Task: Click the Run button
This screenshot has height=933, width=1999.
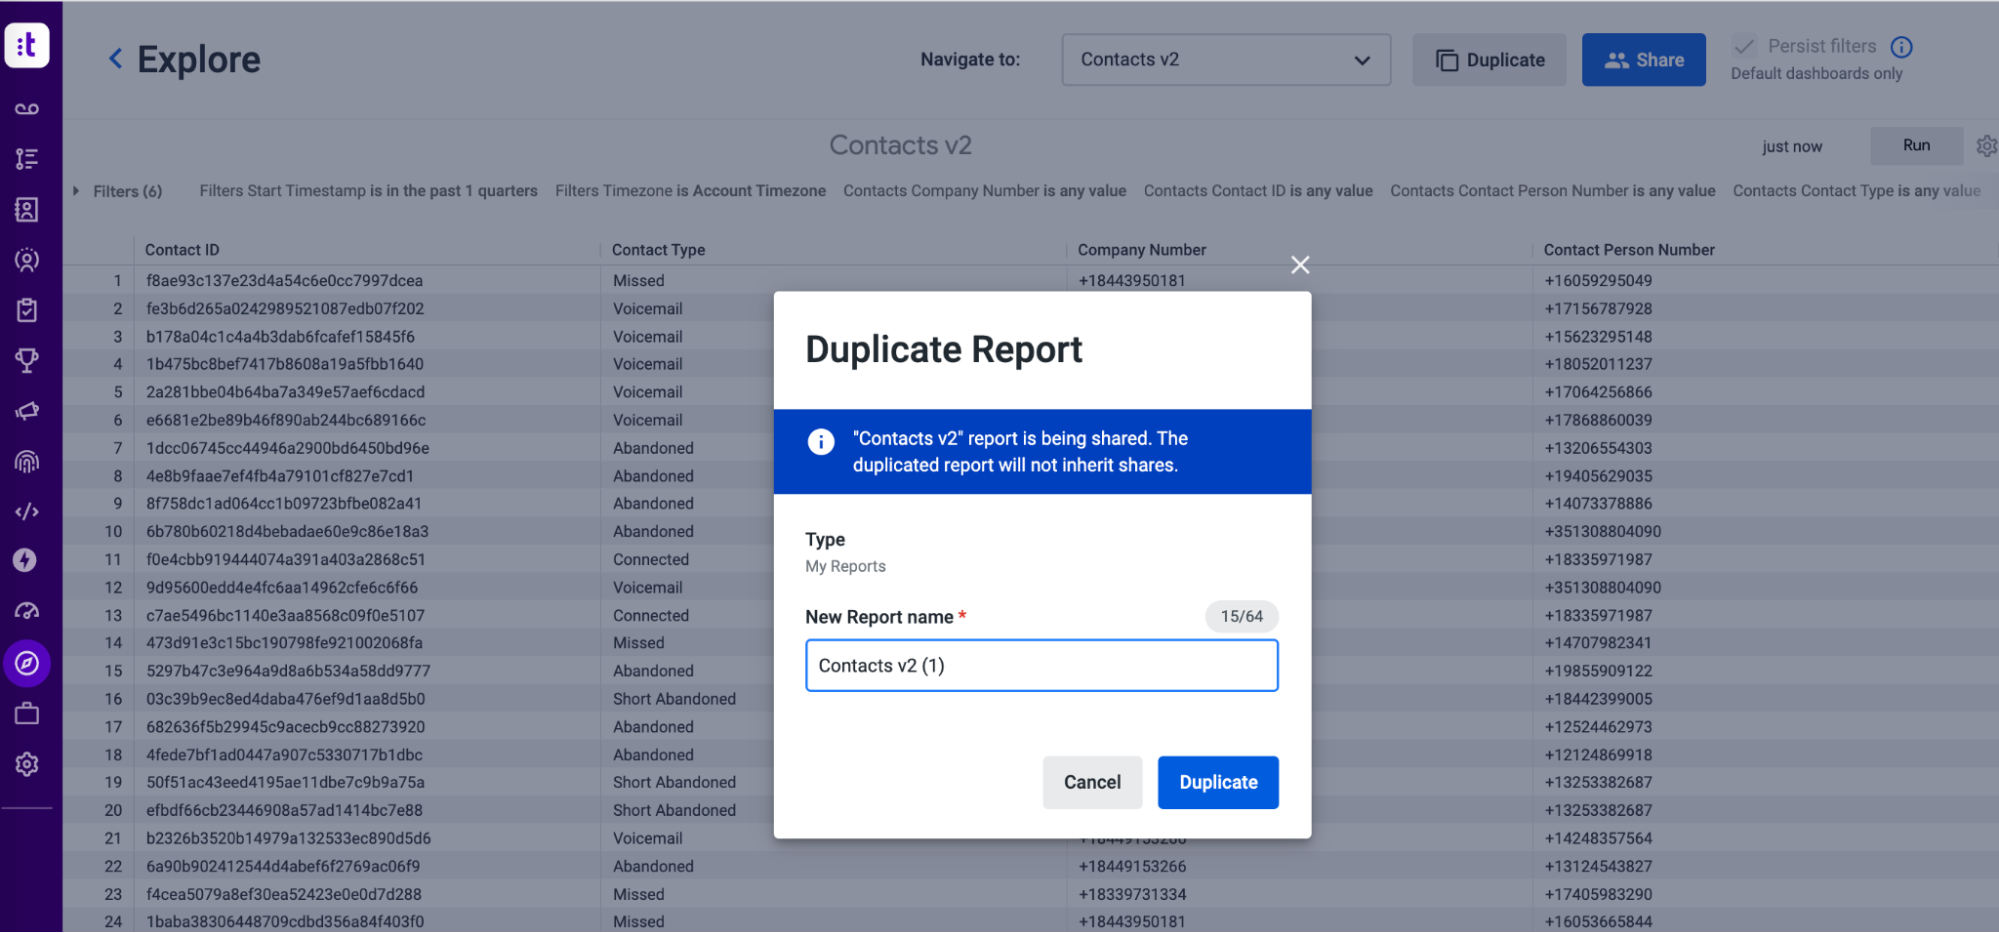Action: coord(1916,146)
